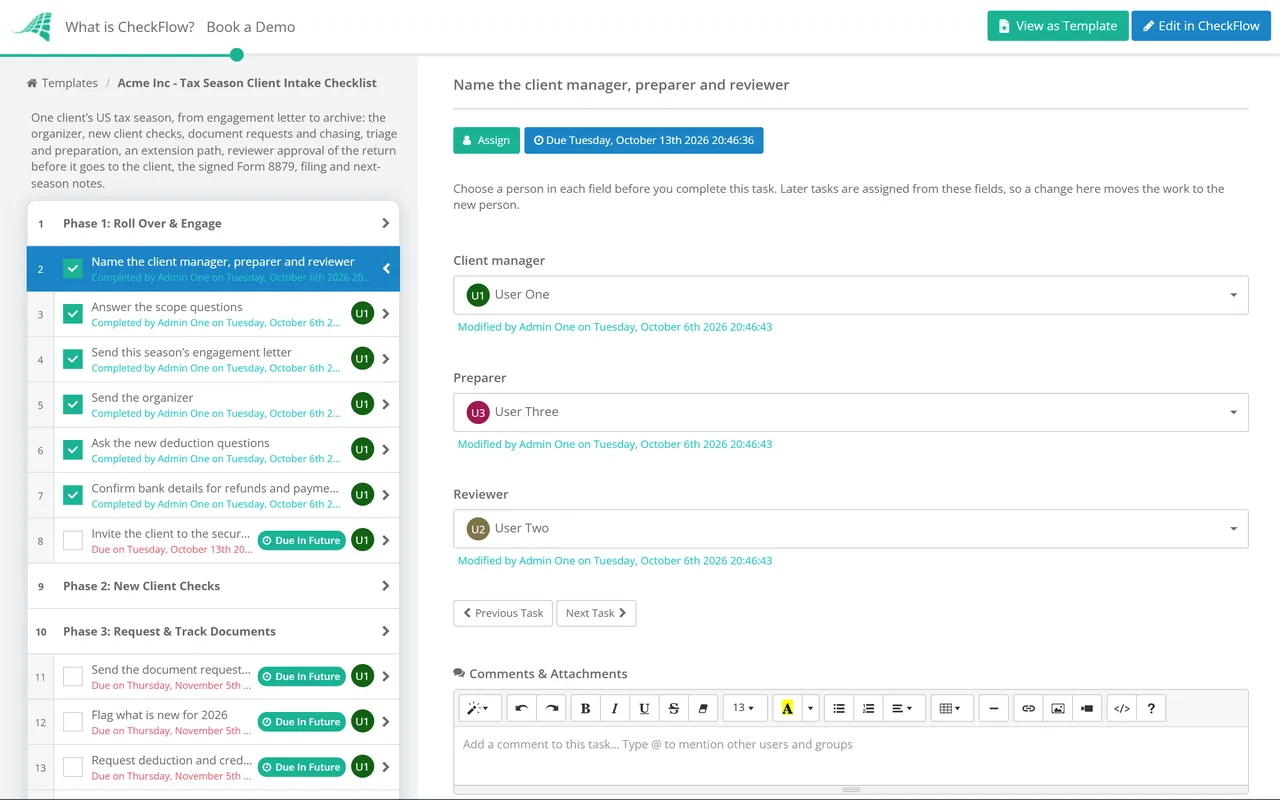Image resolution: width=1280 pixels, height=800 pixels.
Task: Redo the comment edit
Action: [x=551, y=708]
